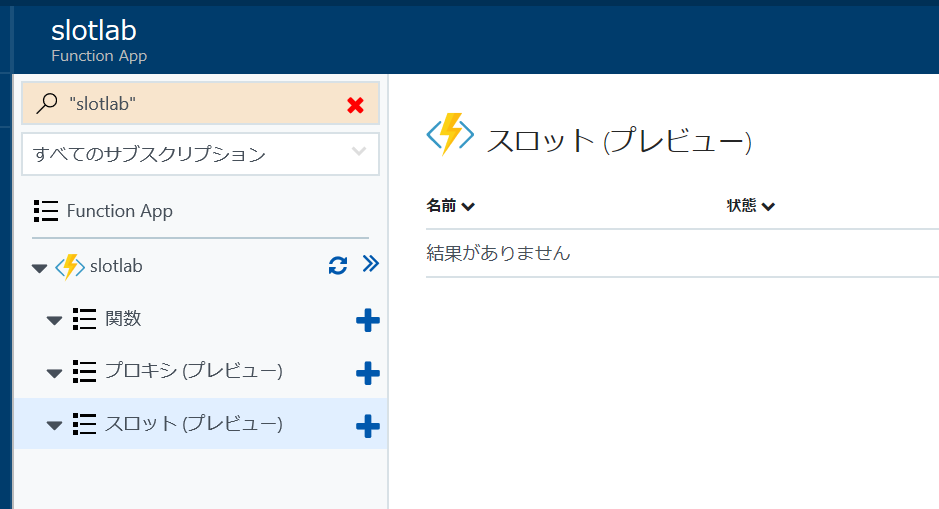Select プロキシ (プレビュー) tree item
939x509 pixels.
tap(193, 371)
